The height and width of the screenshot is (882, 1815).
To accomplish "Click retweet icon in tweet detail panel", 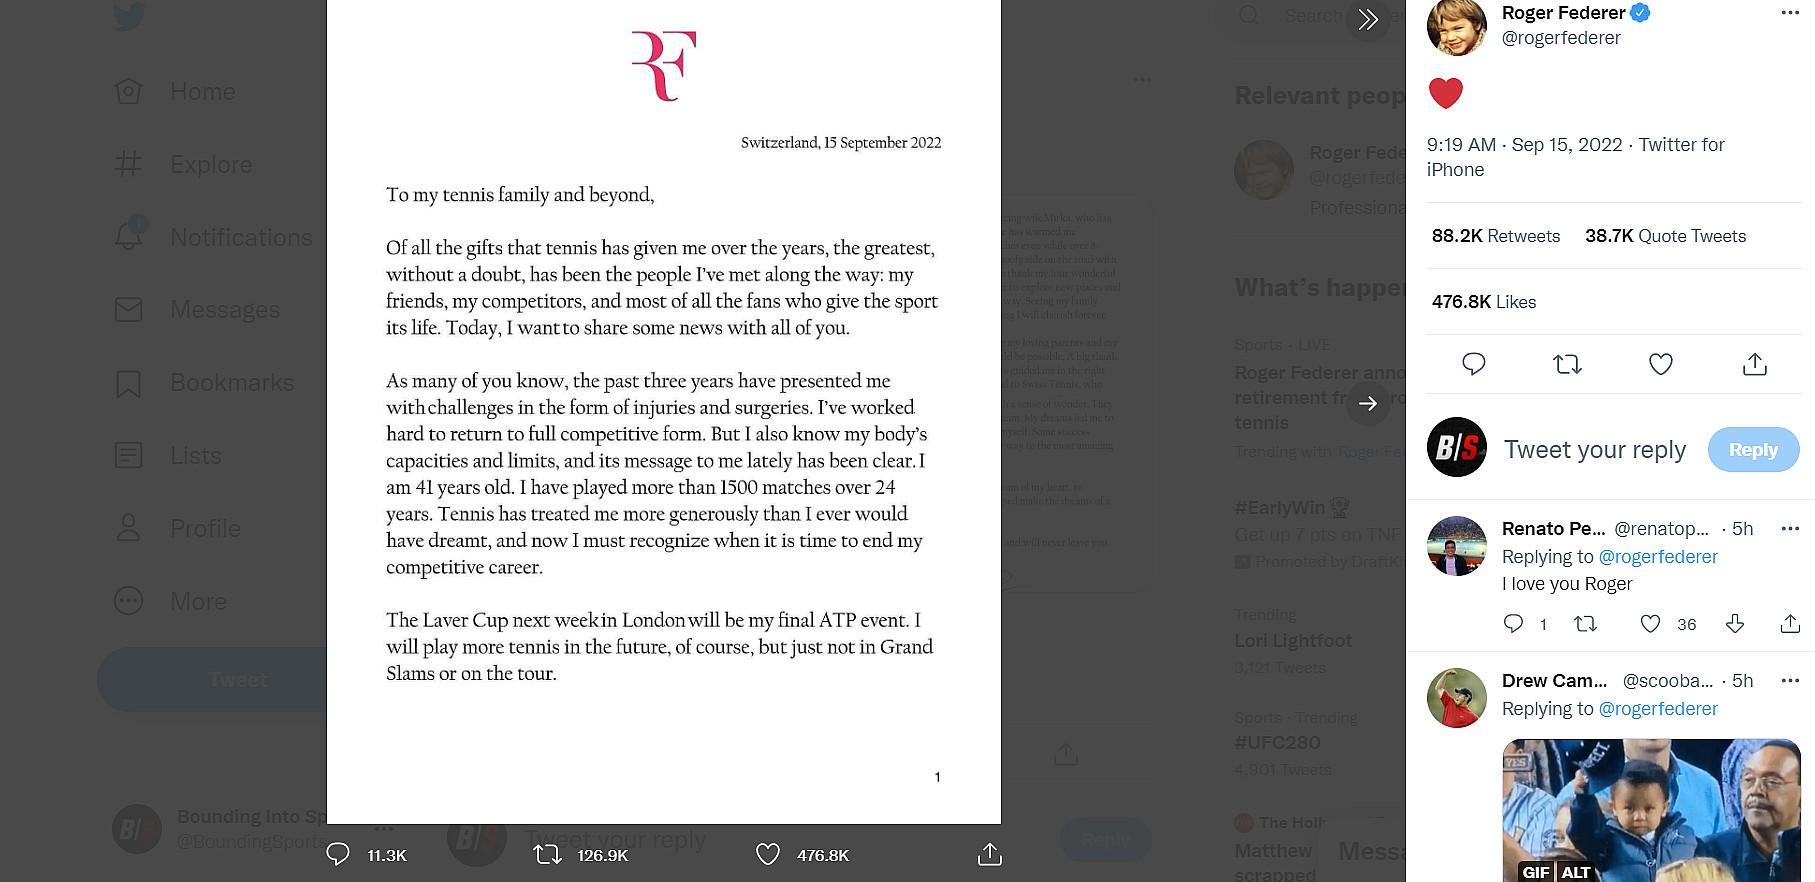I will pos(1567,364).
